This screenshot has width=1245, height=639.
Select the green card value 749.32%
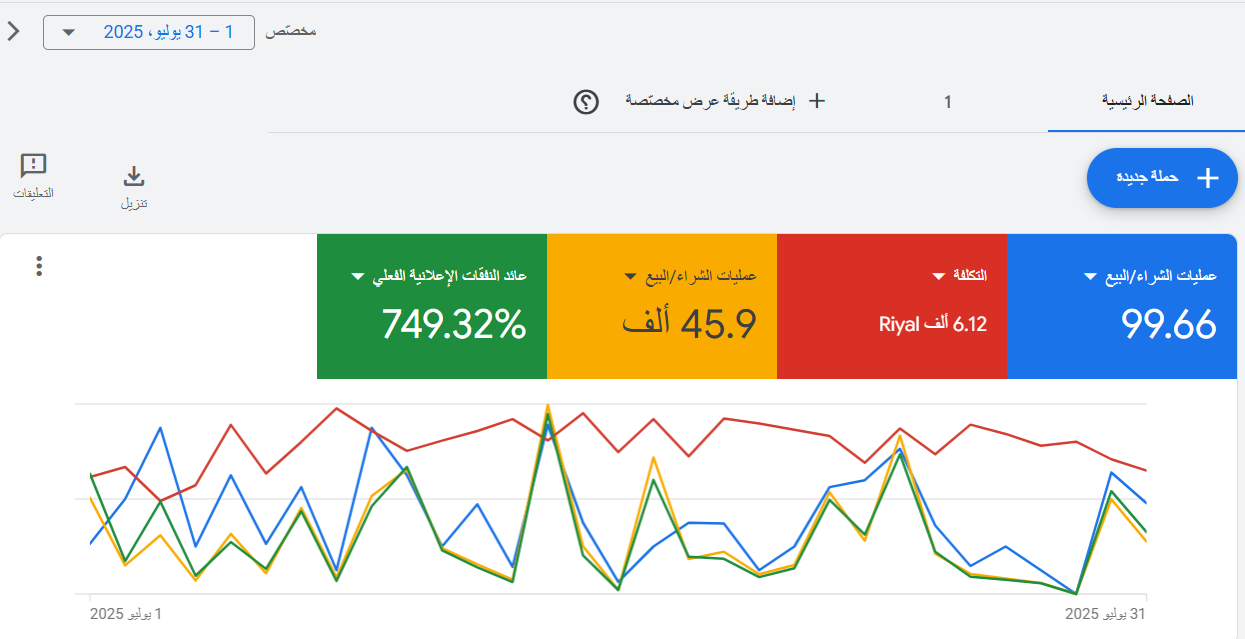point(453,325)
